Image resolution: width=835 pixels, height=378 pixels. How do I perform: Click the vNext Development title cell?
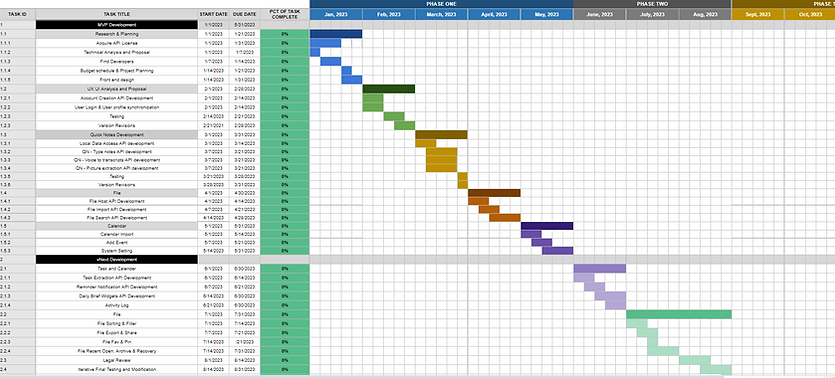tap(117, 259)
